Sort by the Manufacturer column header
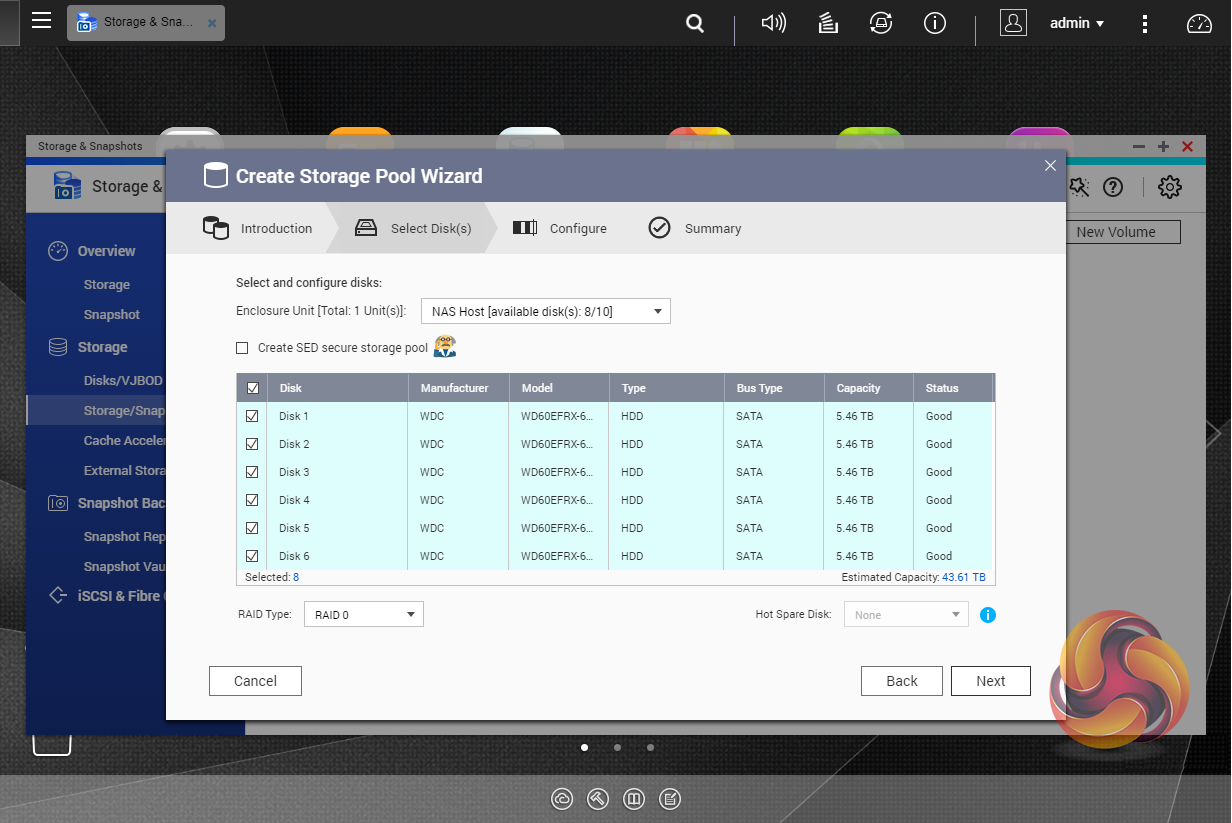 (x=459, y=388)
